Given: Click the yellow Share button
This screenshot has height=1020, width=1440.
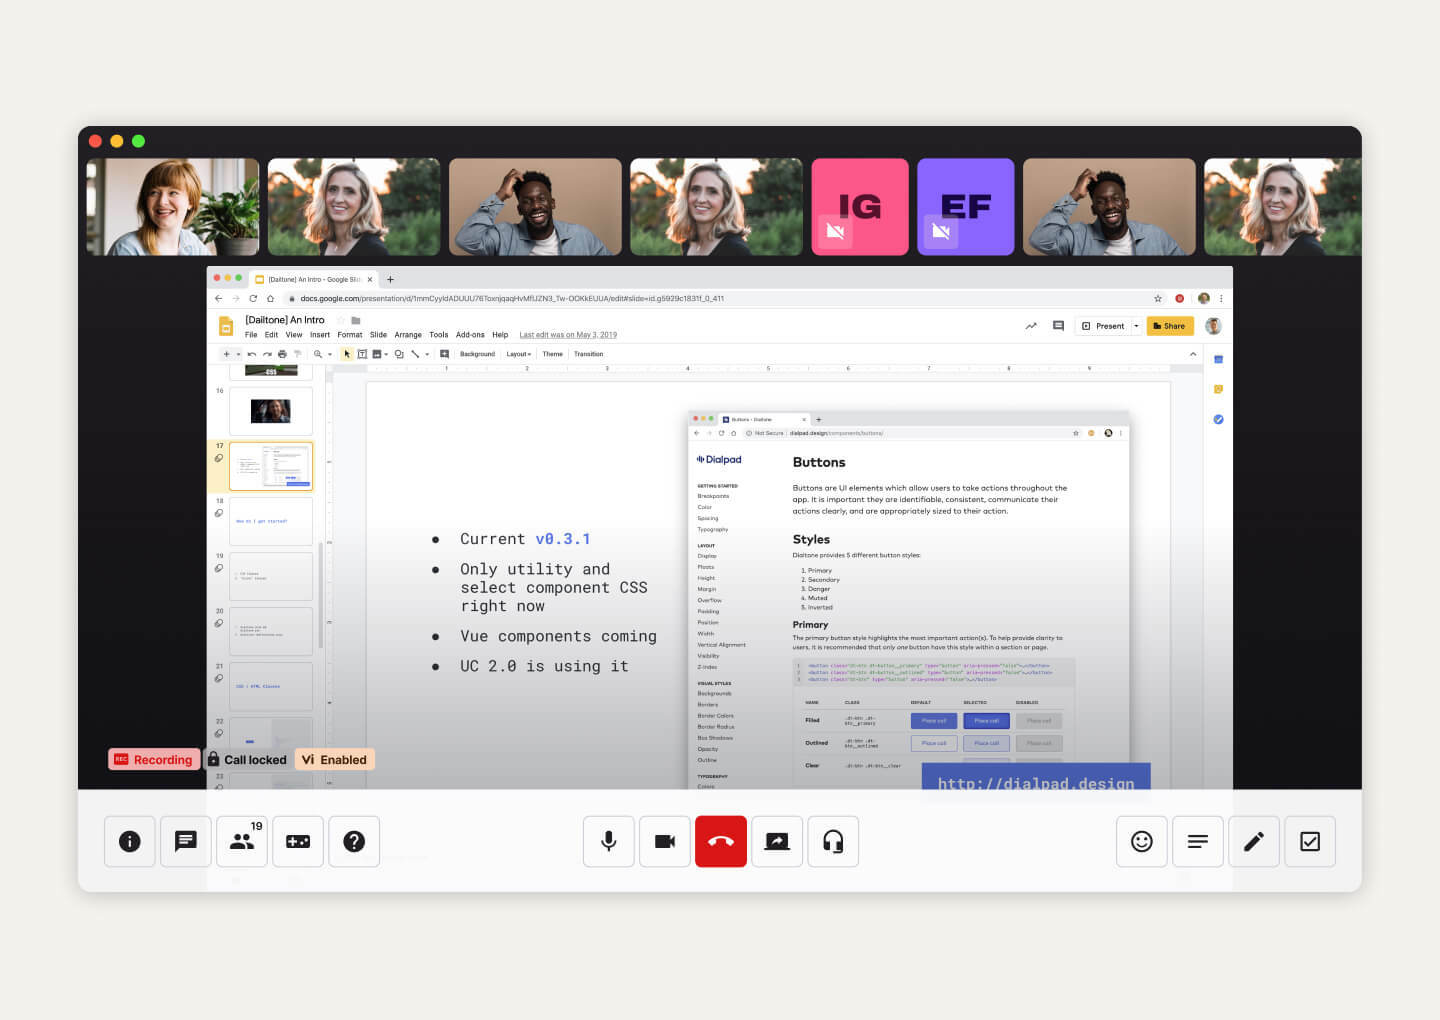Looking at the screenshot, I should pyautogui.click(x=1169, y=326).
